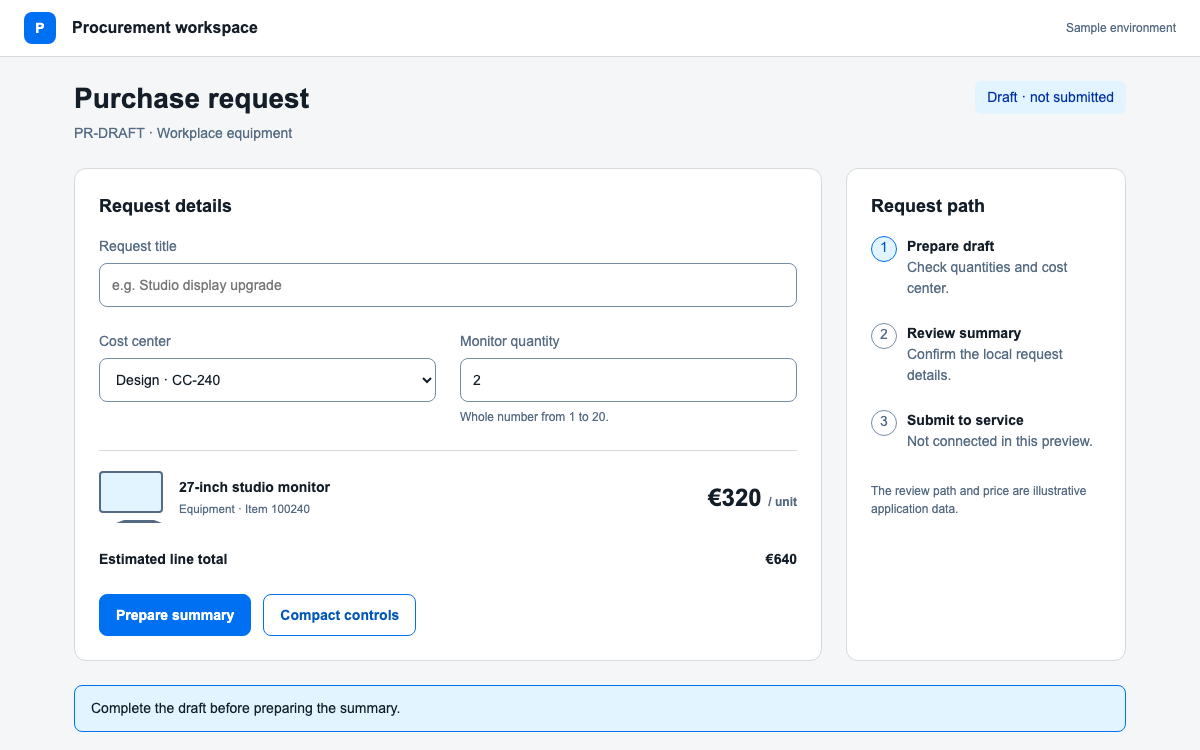Screen dimensions: 1200x750
Task: Click the 'Request details' heading
Action: pos(165,206)
